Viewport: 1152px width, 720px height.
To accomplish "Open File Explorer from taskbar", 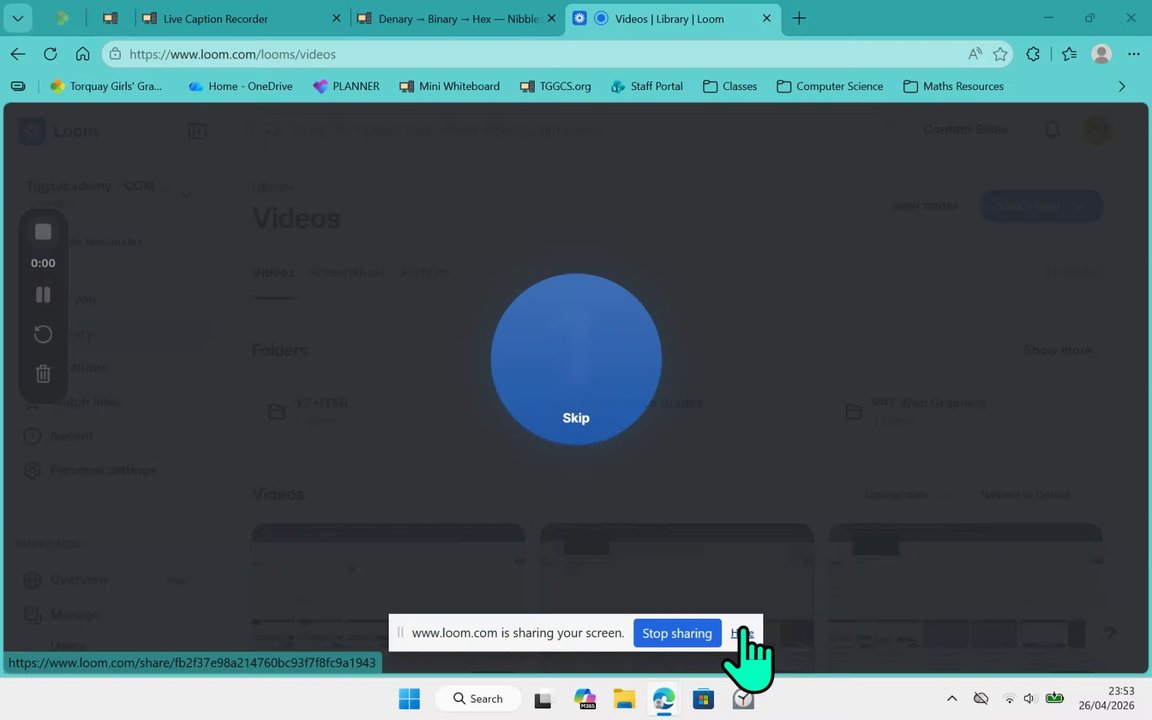I will click(x=624, y=699).
